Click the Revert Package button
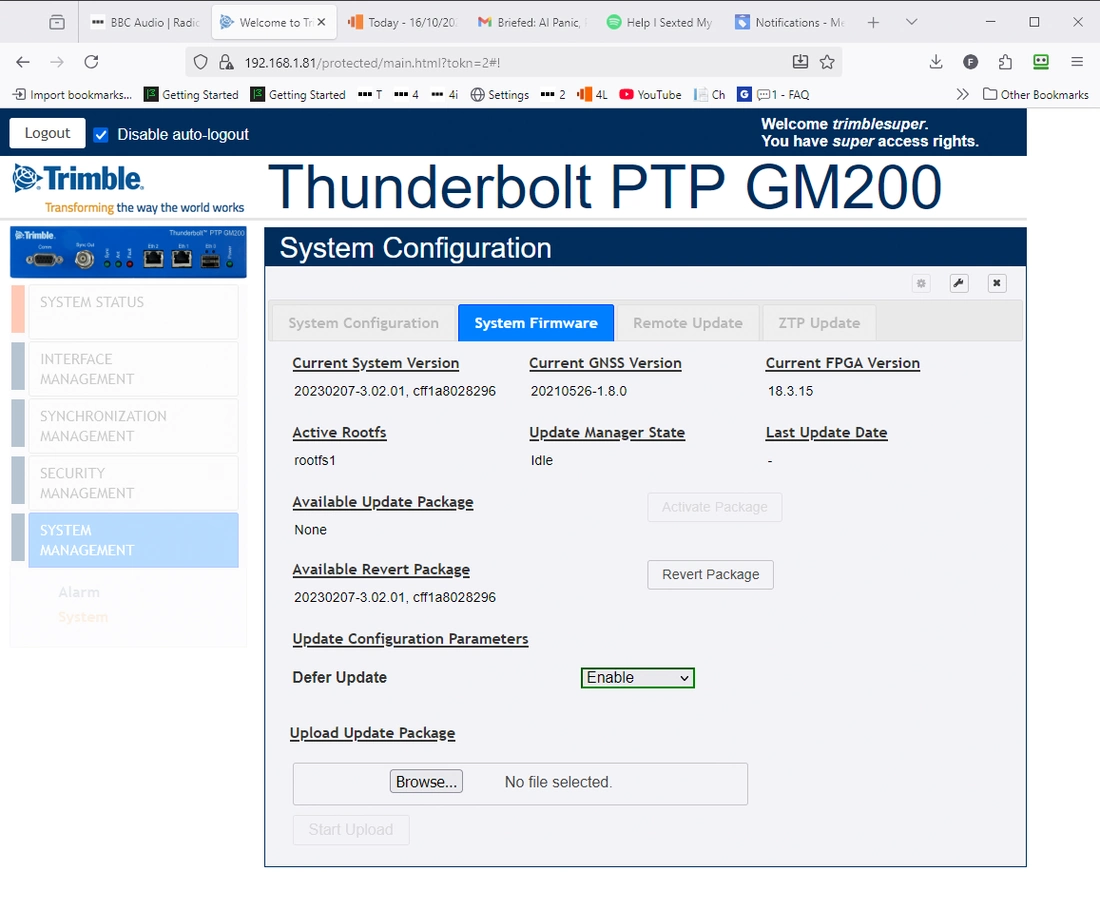 [710, 574]
